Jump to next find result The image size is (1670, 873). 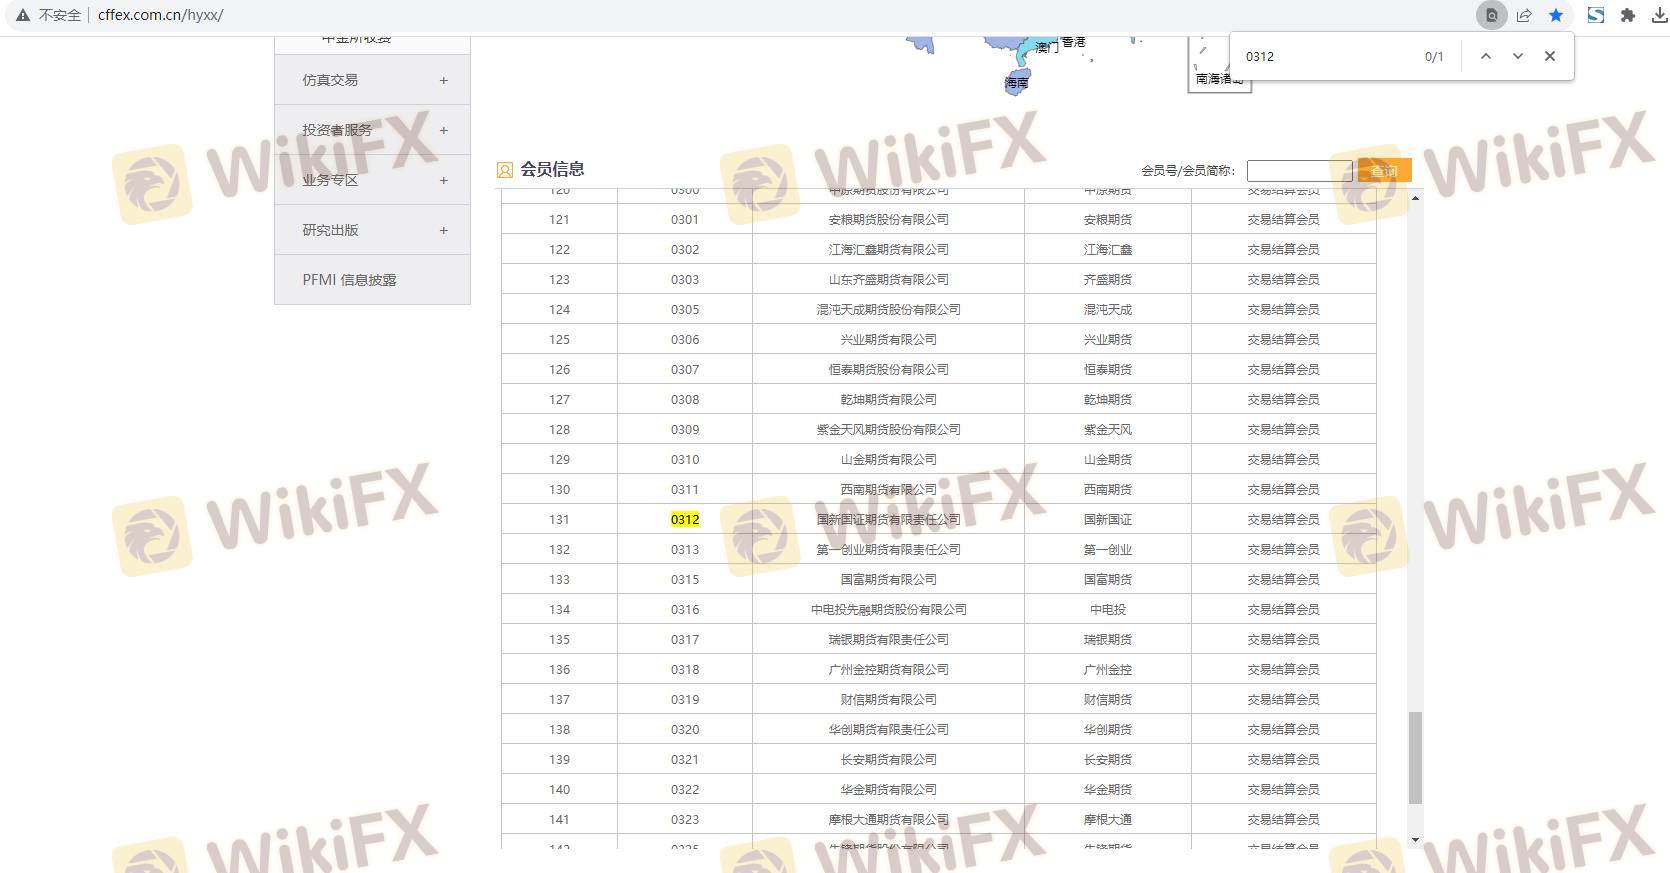[1518, 56]
